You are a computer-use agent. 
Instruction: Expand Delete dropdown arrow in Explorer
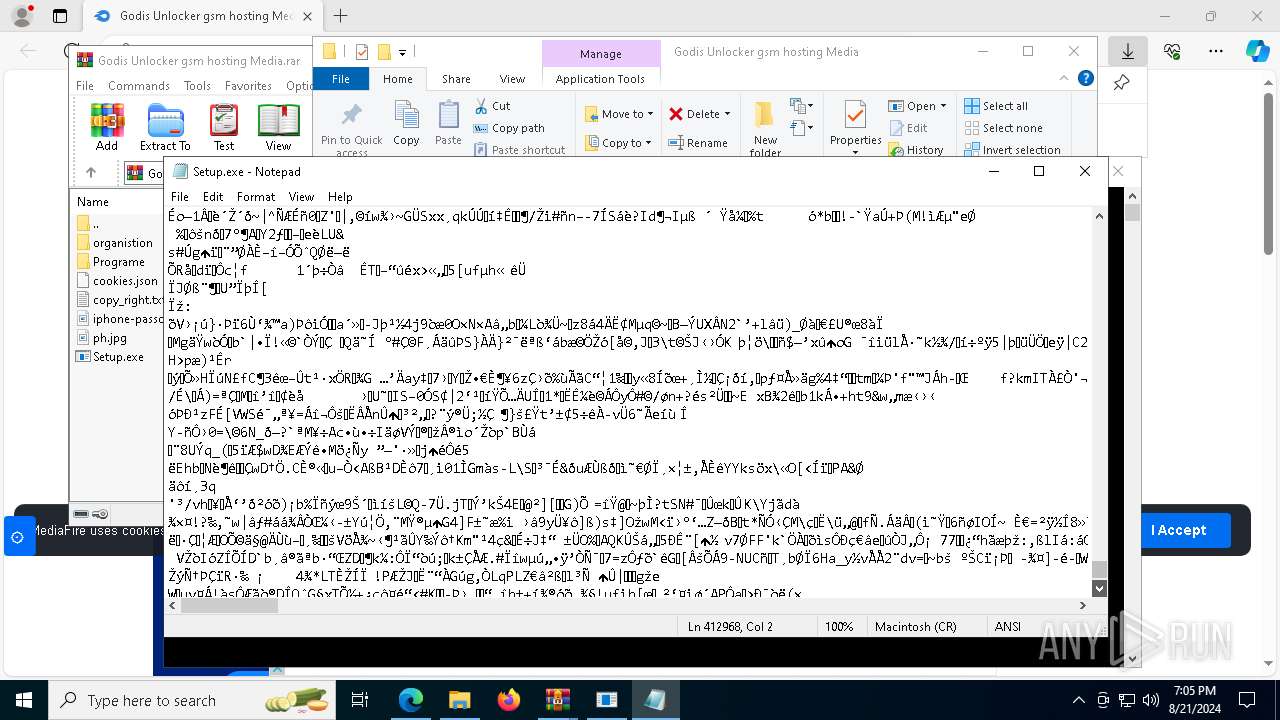(727, 114)
